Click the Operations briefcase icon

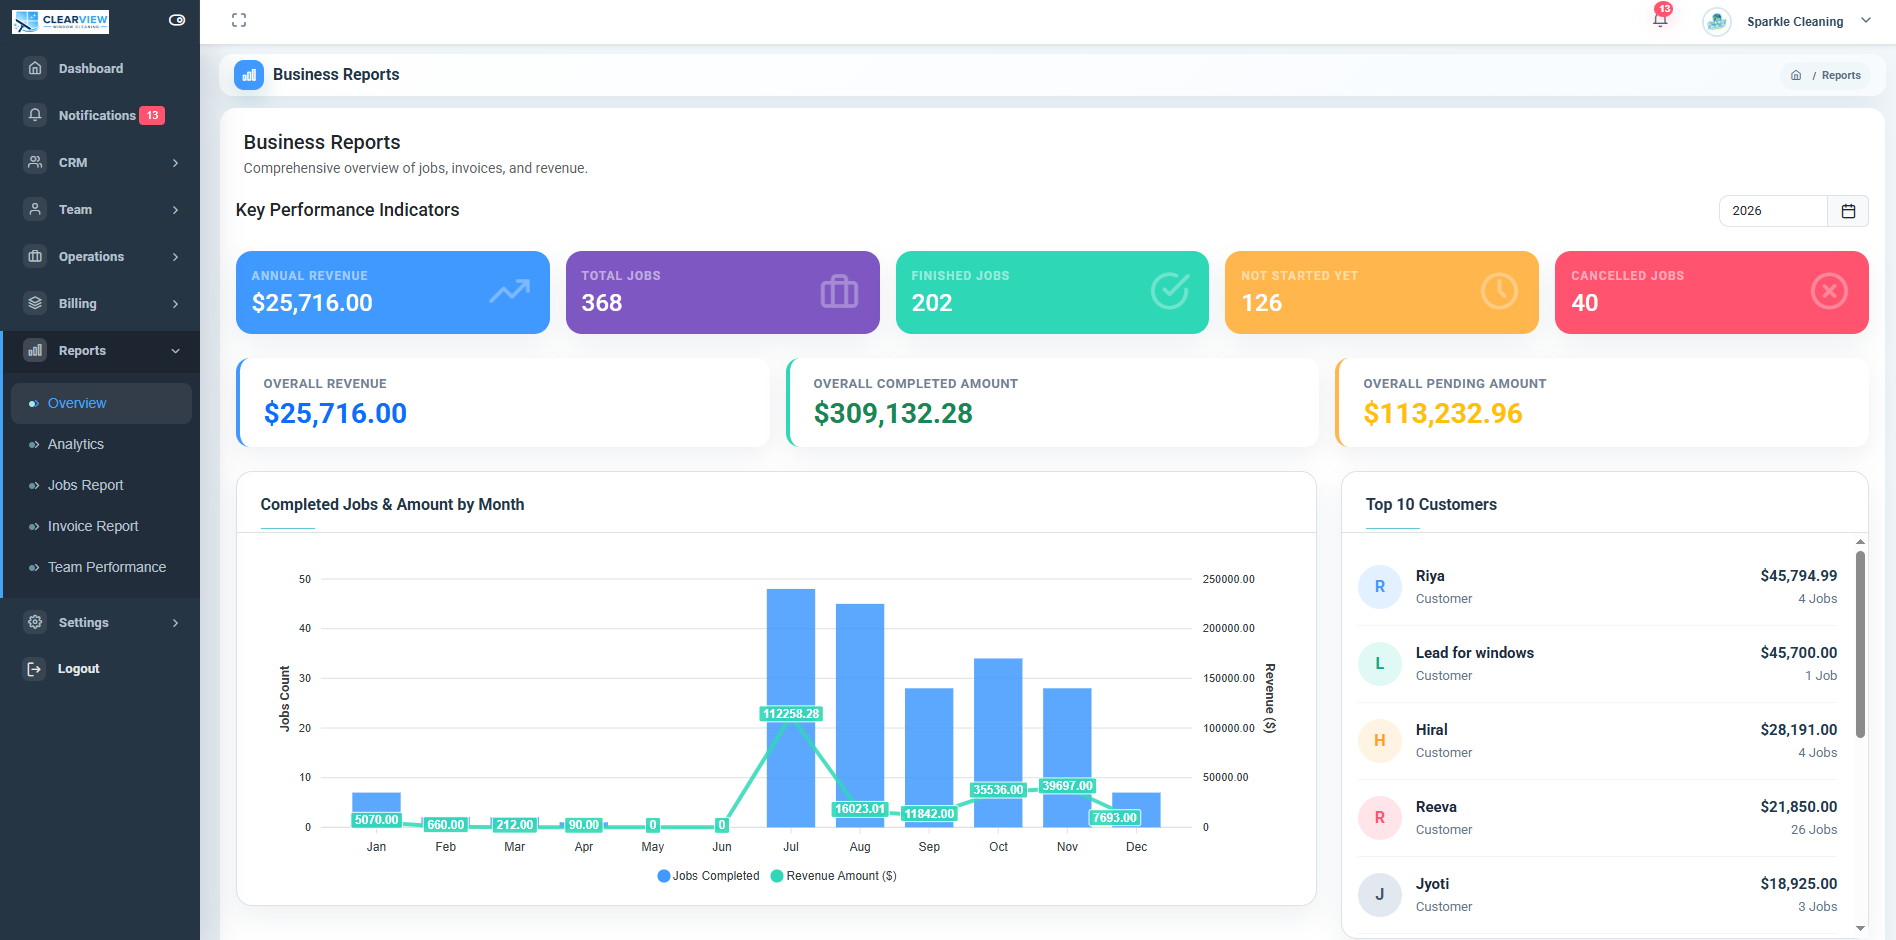pos(35,256)
